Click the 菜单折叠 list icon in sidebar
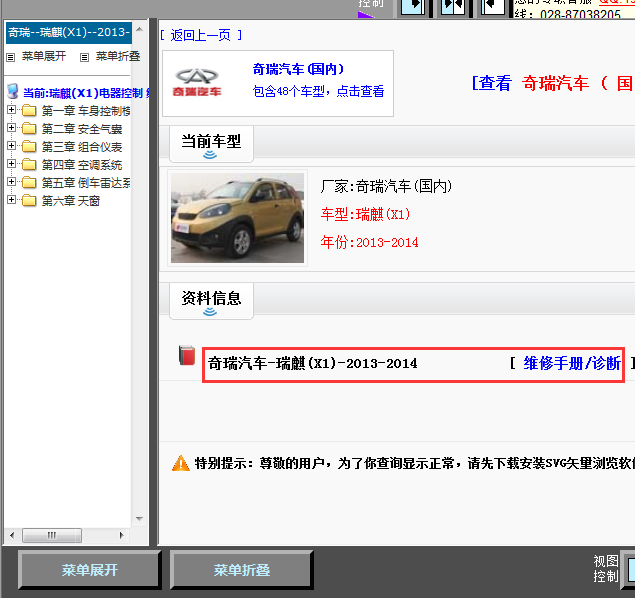635x598 pixels. (84, 57)
